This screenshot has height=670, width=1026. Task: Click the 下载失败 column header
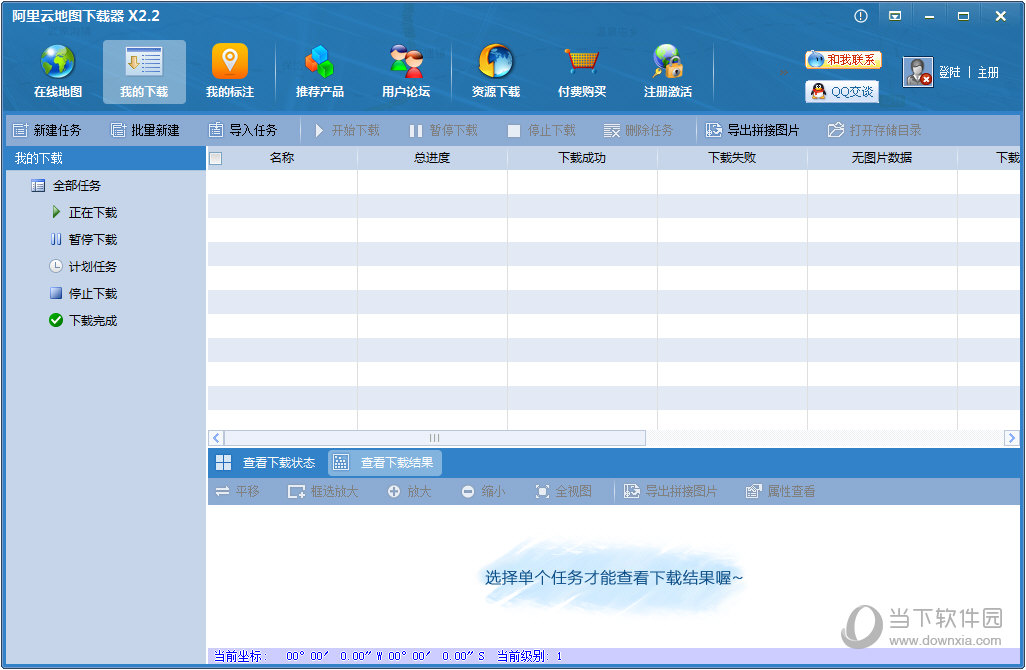coord(732,158)
